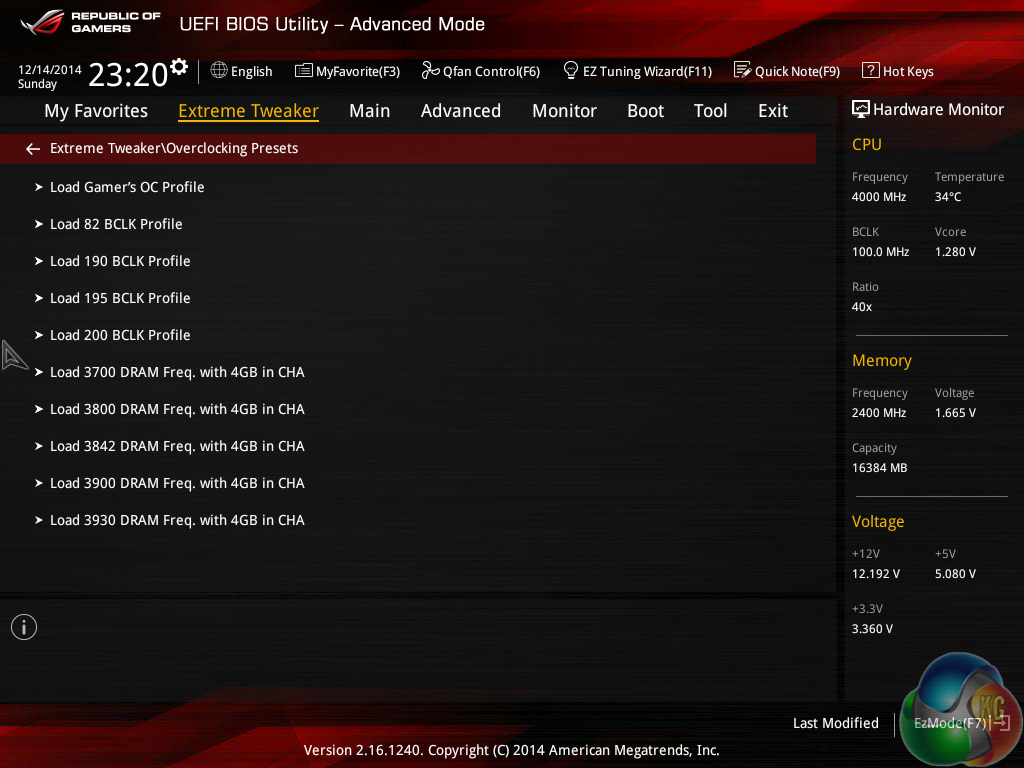Viewport: 1024px width, 768px height.
Task: Click the info circle icon
Action: click(x=24, y=627)
